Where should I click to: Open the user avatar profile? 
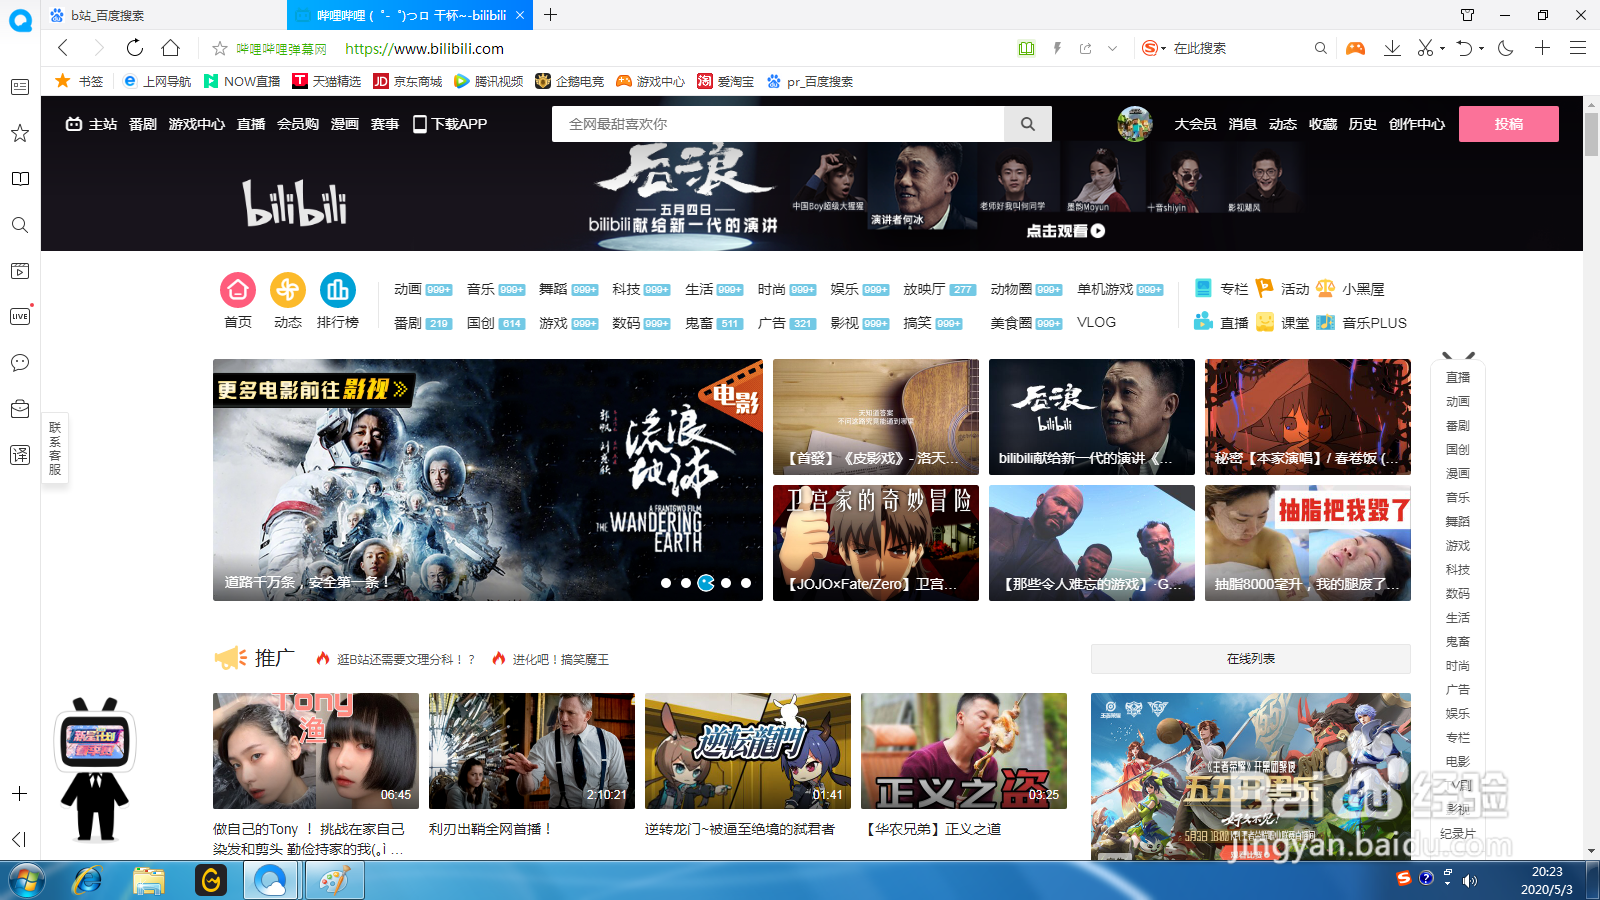(x=1135, y=124)
